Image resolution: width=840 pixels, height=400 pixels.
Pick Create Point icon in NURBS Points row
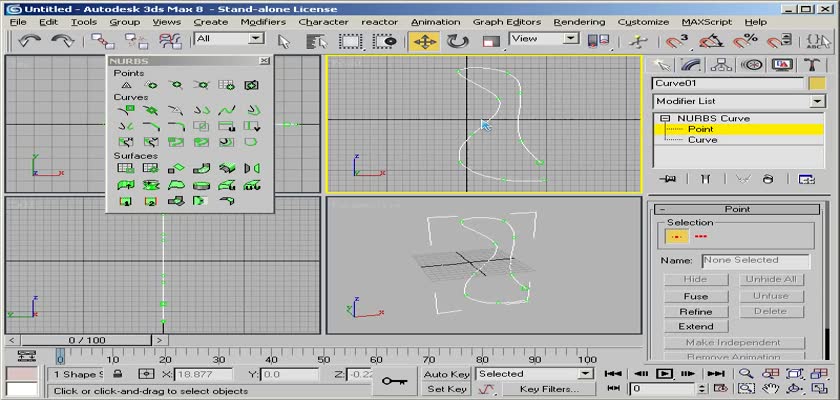click(126, 85)
